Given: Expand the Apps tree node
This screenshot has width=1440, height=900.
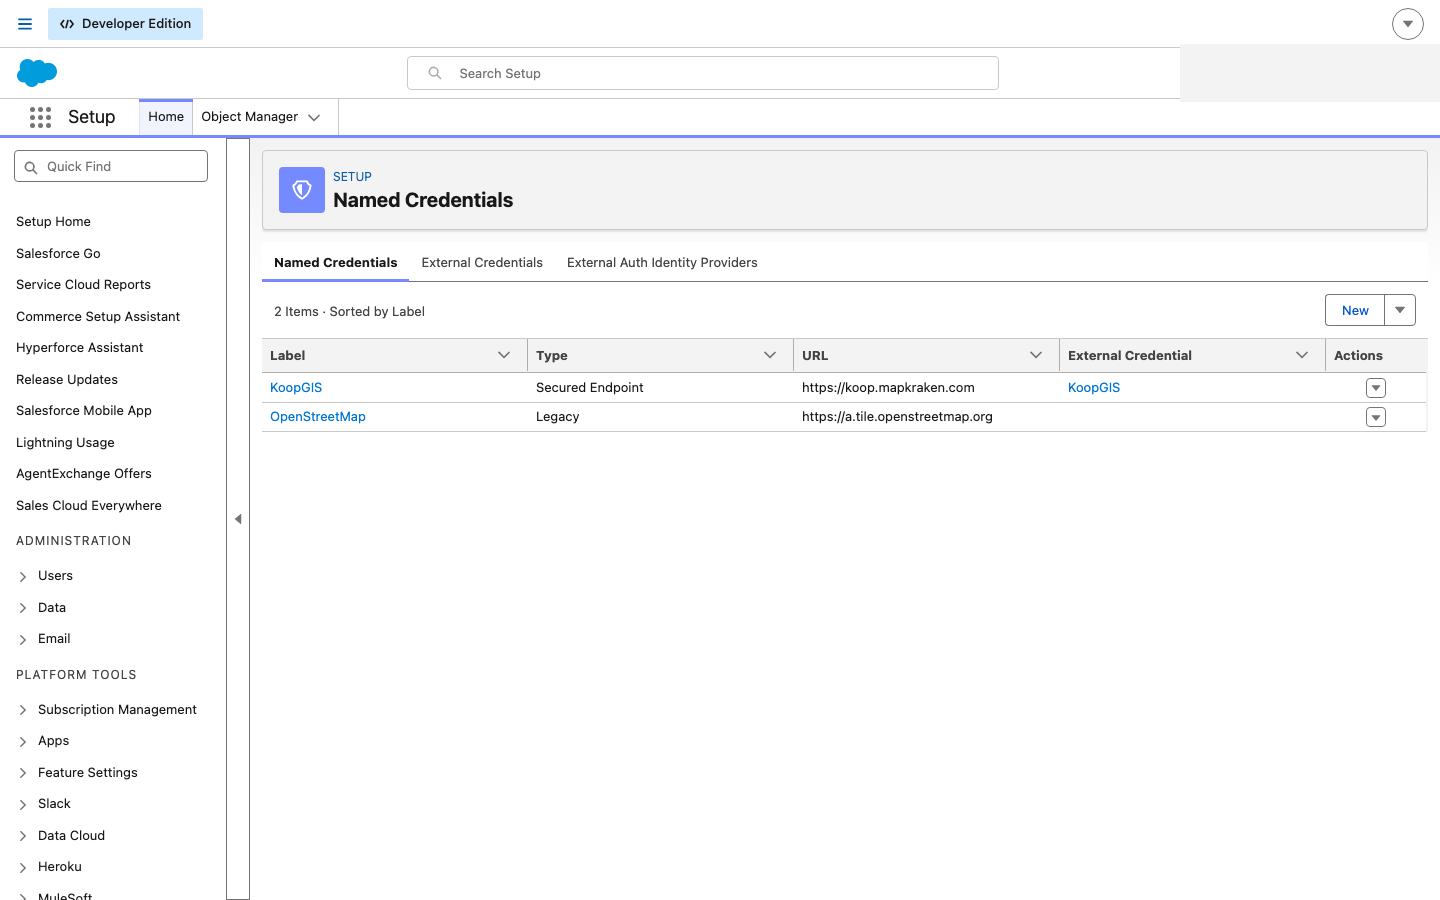Looking at the screenshot, I should click(x=23, y=741).
